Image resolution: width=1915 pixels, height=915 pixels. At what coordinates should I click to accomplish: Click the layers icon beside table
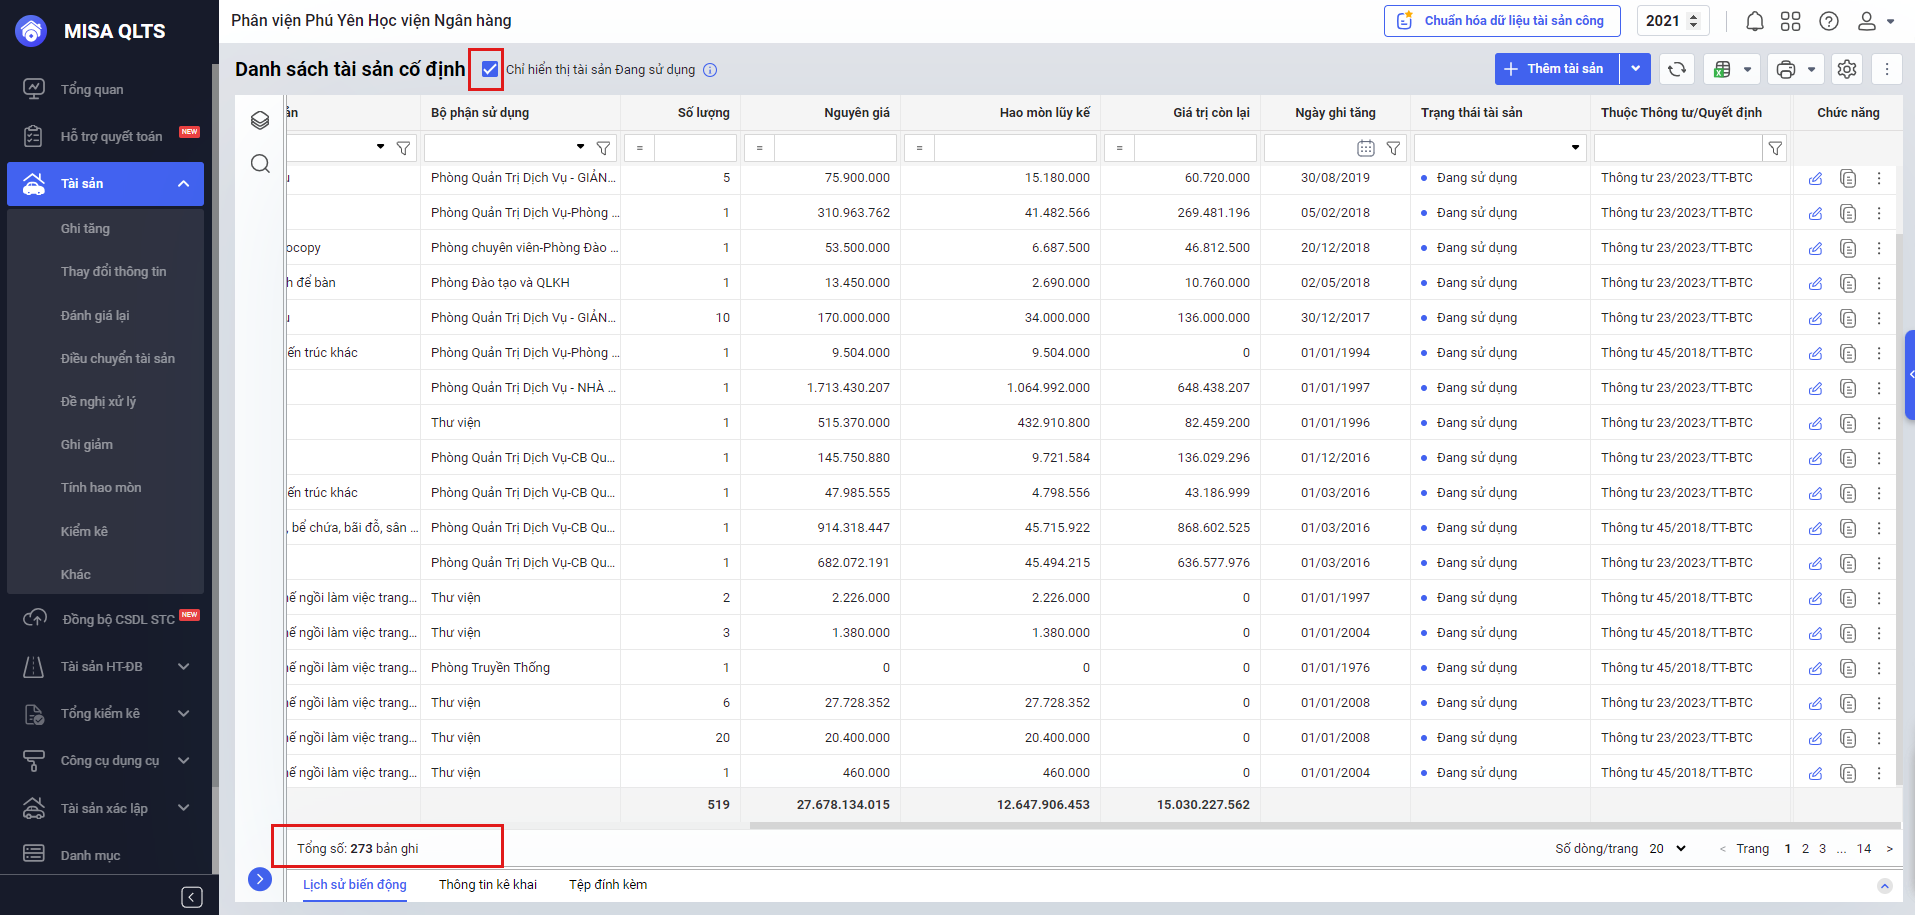(x=260, y=120)
